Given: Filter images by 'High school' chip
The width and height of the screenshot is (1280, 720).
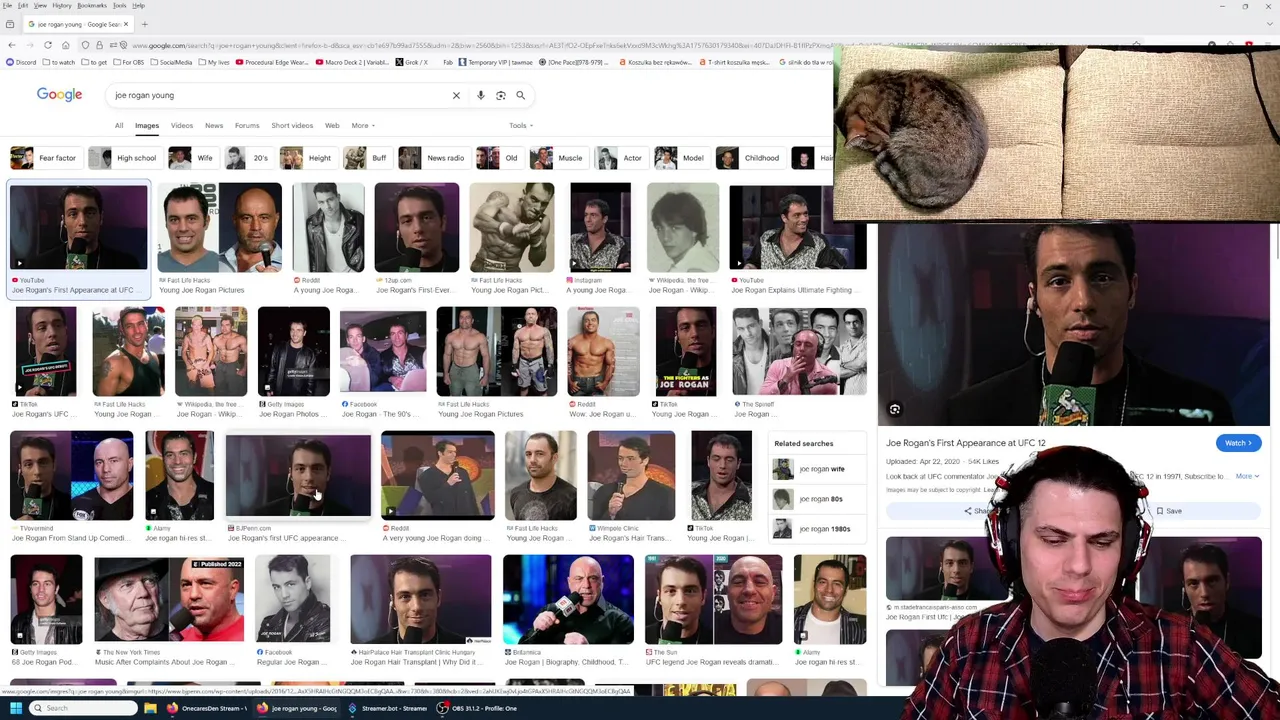Looking at the screenshot, I should 124,158.
